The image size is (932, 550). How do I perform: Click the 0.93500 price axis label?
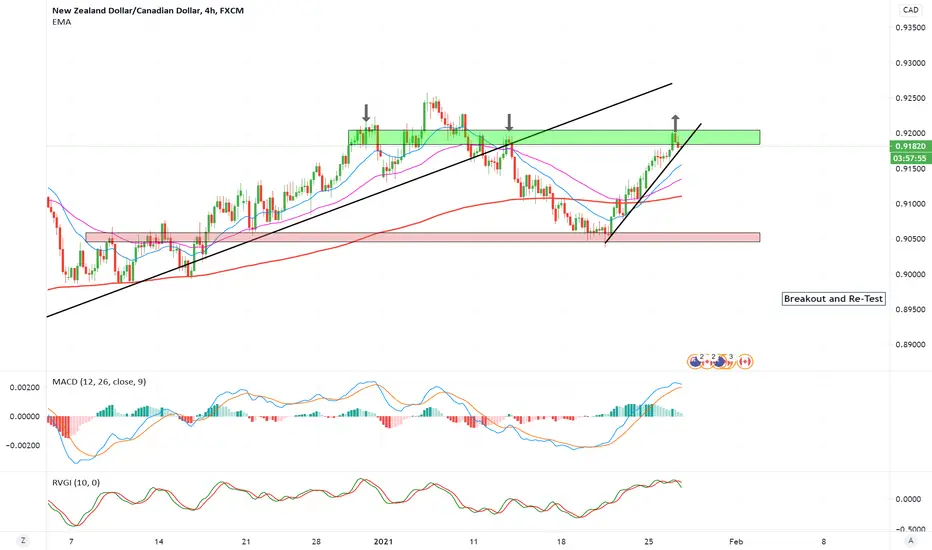point(911,28)
